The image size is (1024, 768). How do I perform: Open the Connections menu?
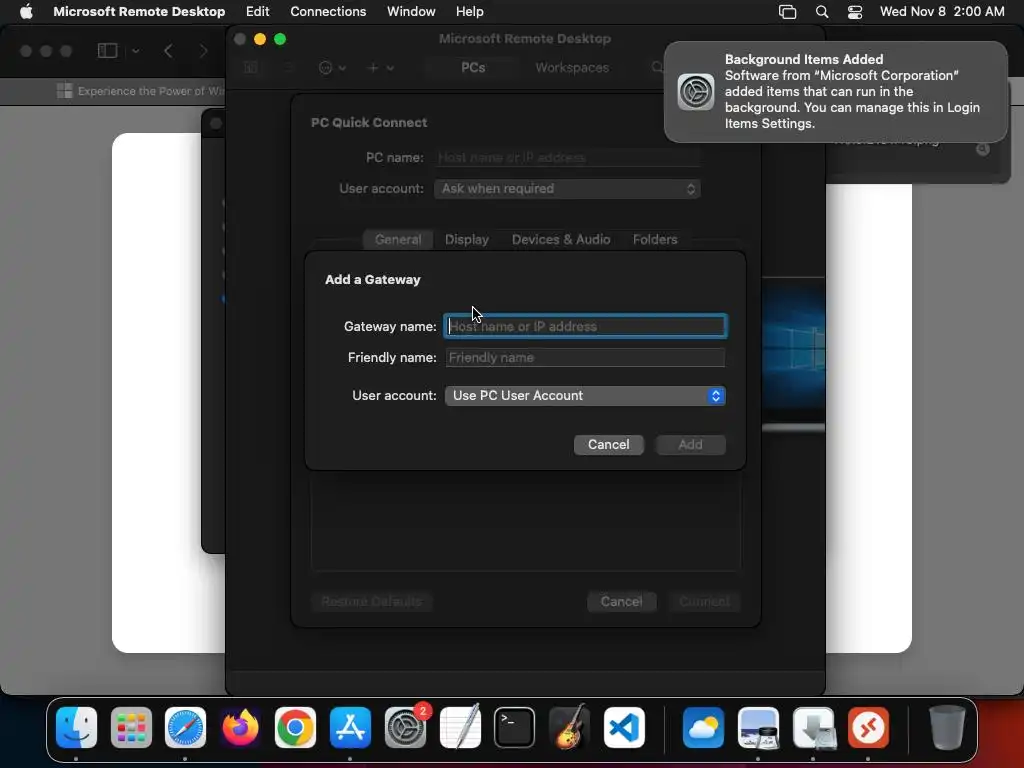(x=328, y=12)
